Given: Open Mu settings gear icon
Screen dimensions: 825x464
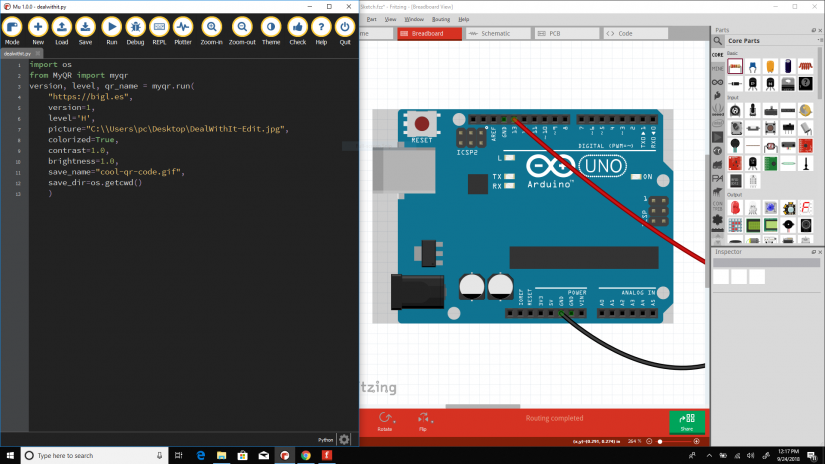Looking at the screenshot, I should pos(344,439).
